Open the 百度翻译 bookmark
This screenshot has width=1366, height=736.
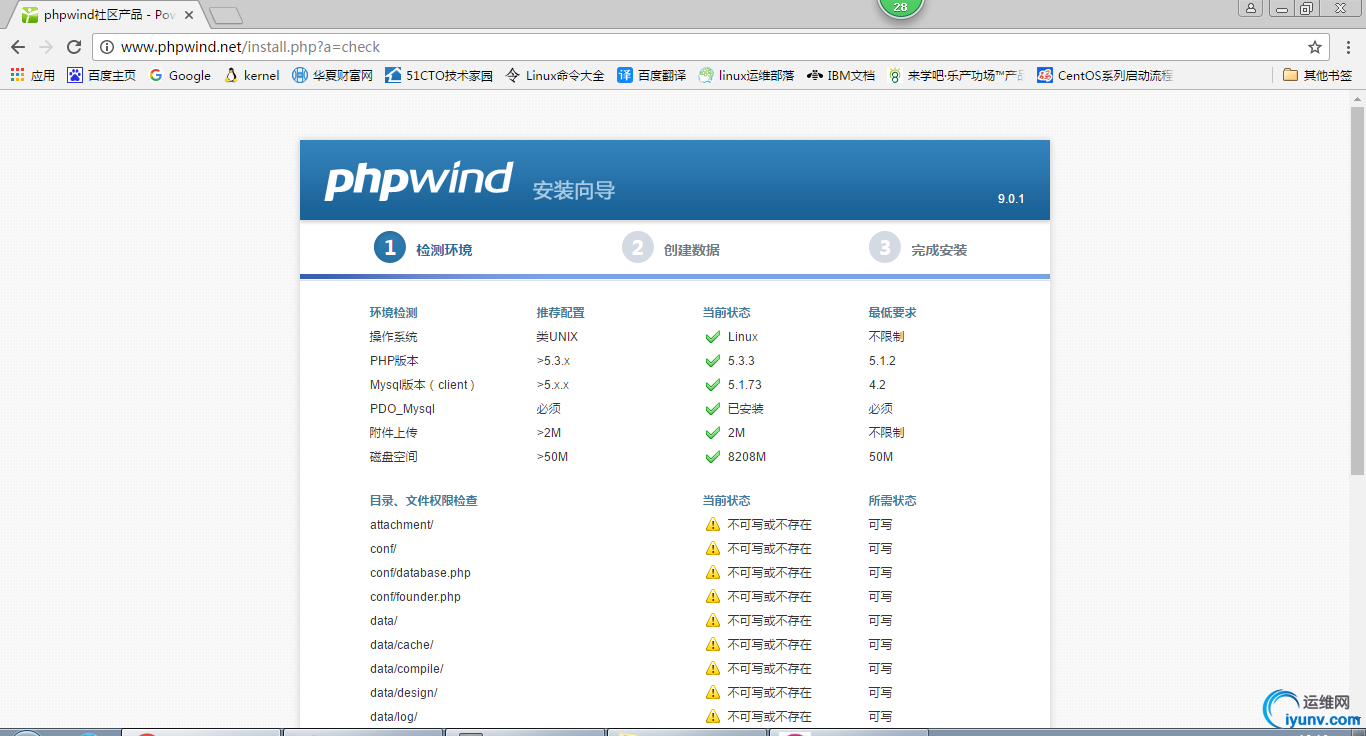coord(652,75)
